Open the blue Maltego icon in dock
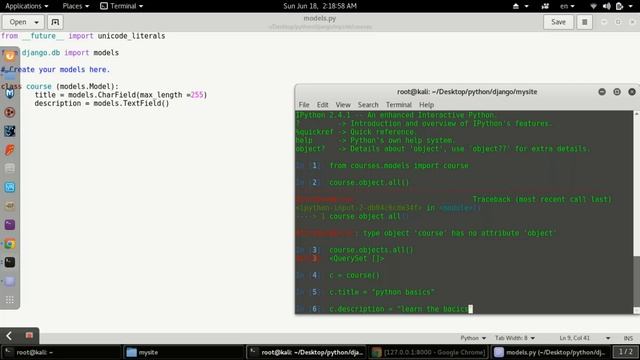 [10, 187]
